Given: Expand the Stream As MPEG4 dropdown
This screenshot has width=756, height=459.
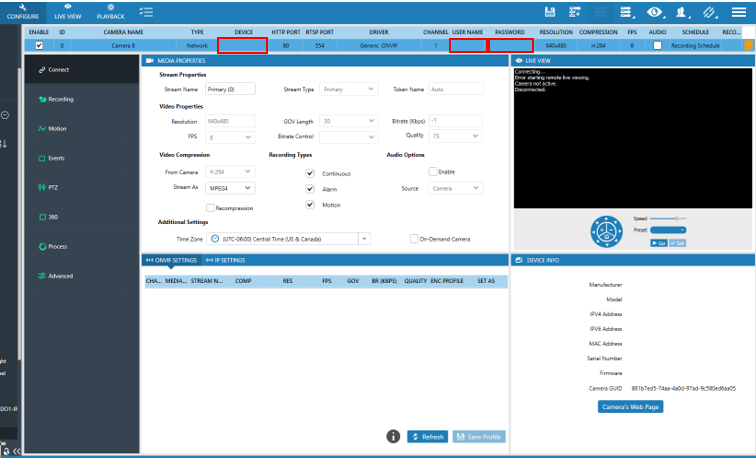Looking at the screenshot, I should 248,188.
